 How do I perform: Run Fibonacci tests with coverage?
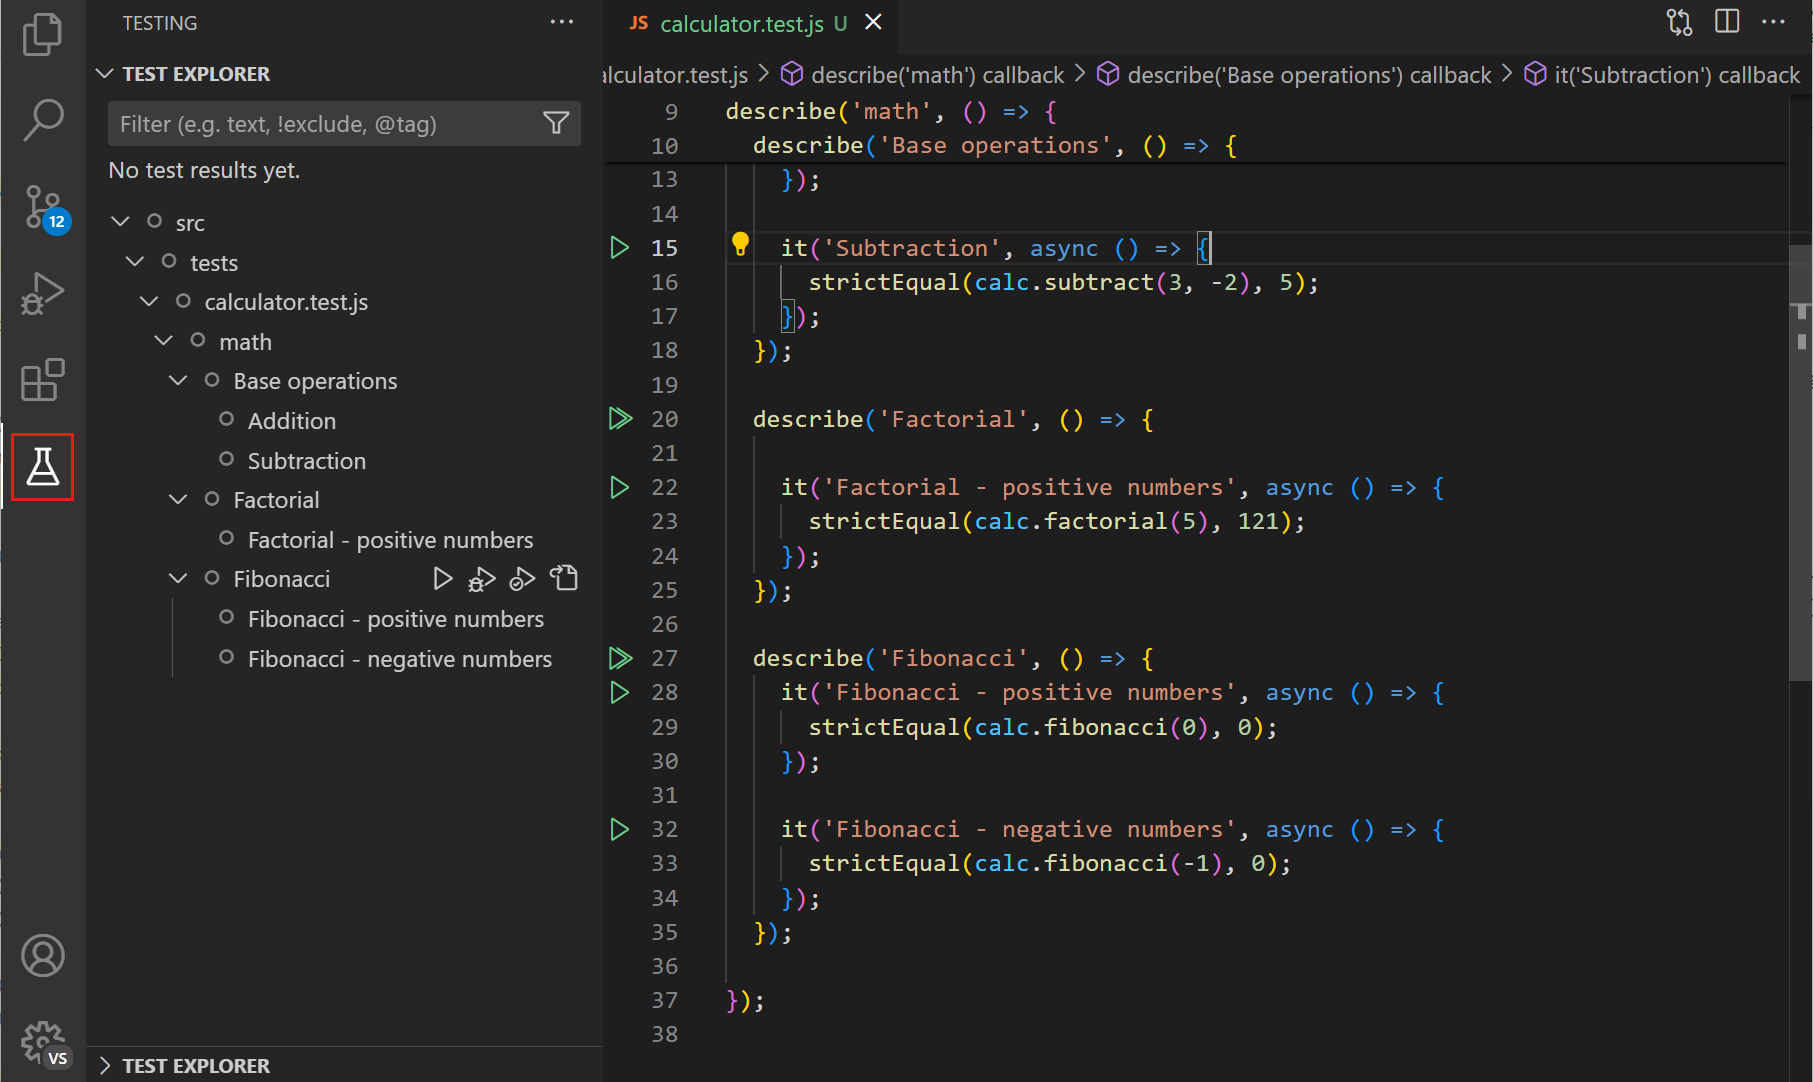click(522, 578)
